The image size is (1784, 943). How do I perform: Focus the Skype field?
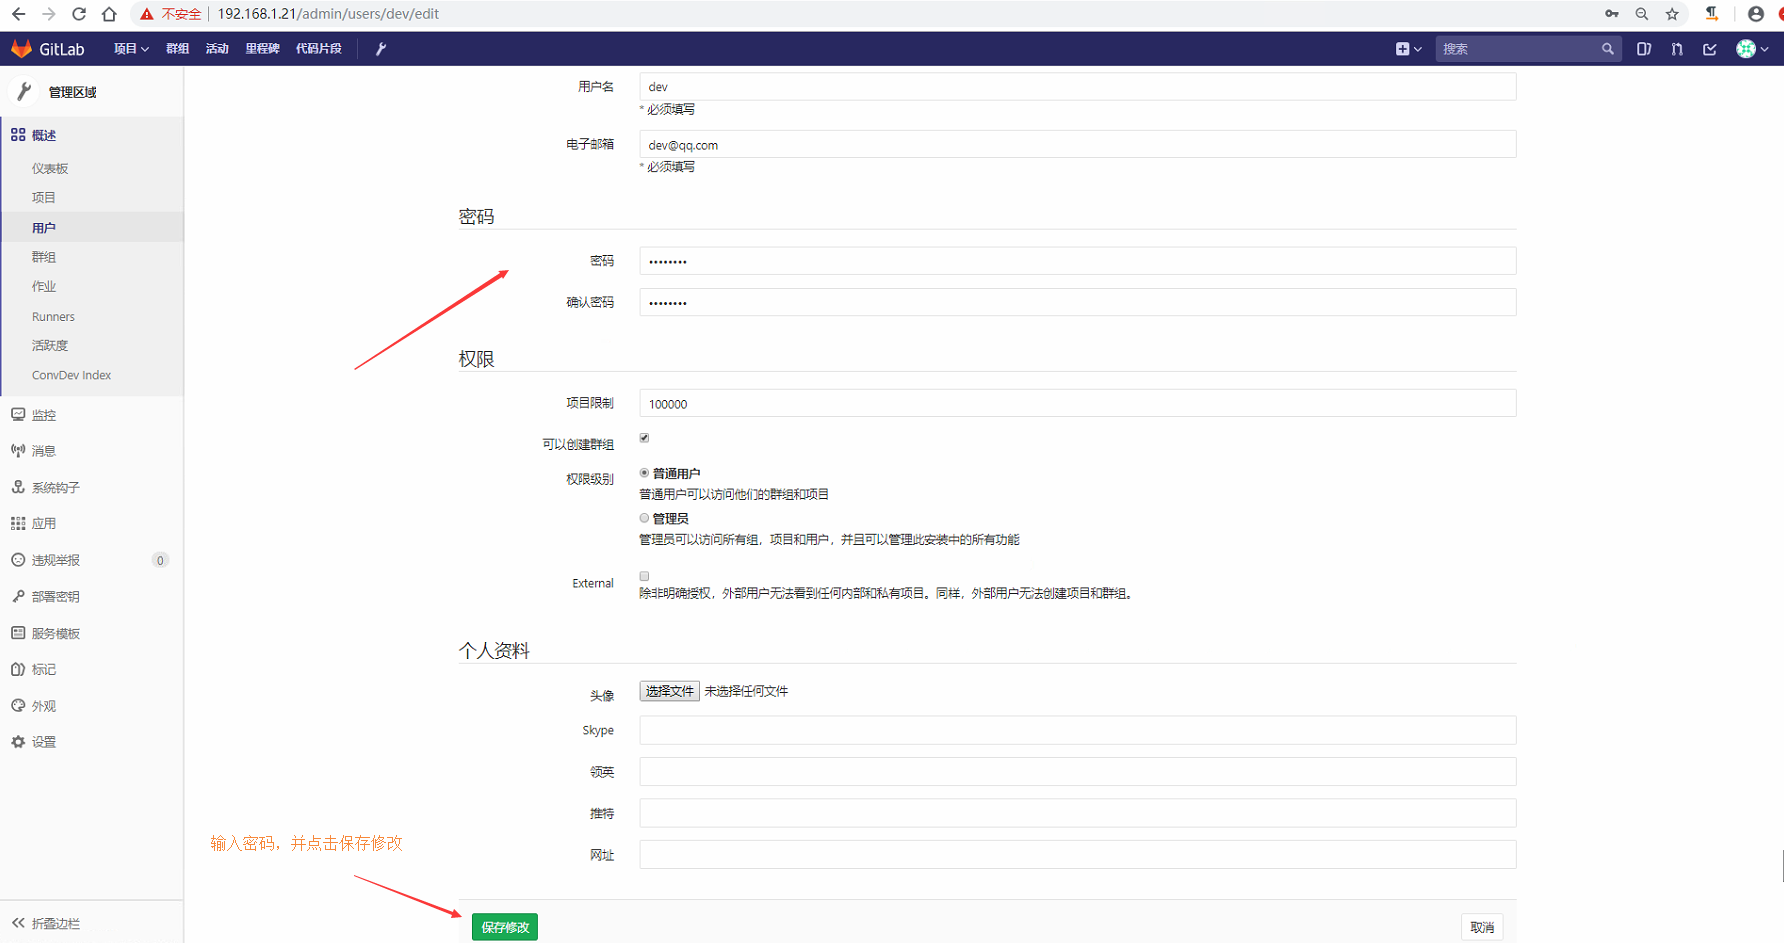pos(1078,730)
